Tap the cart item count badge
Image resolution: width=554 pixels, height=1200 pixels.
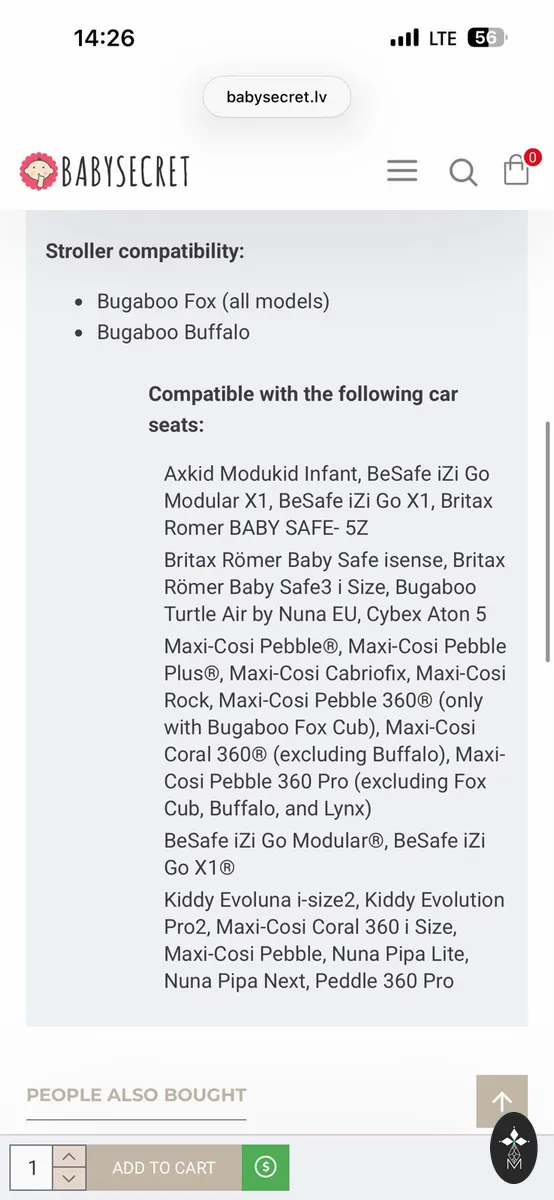[533, 157]
